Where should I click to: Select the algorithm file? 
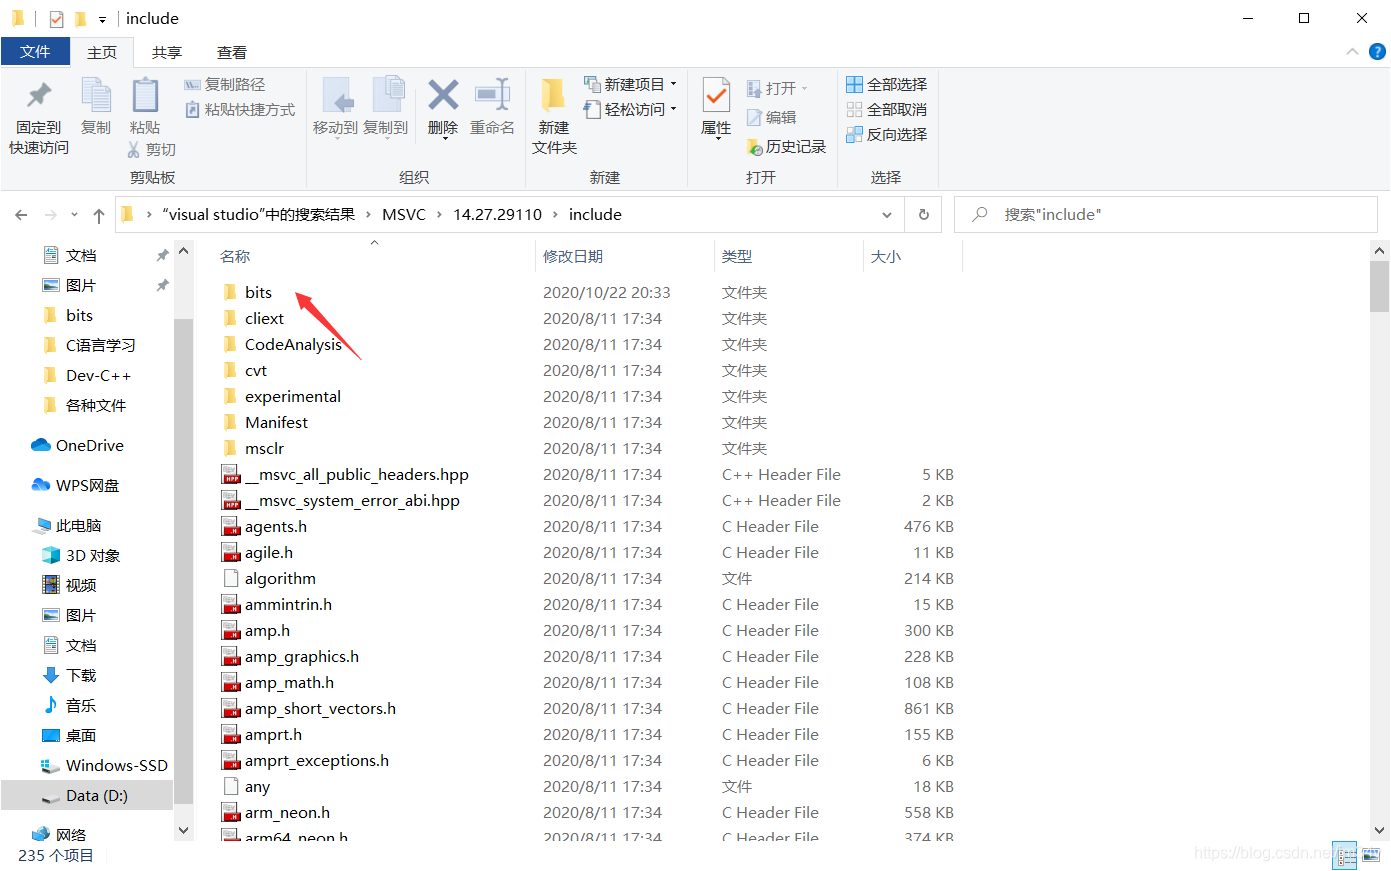tap(280, 579)
